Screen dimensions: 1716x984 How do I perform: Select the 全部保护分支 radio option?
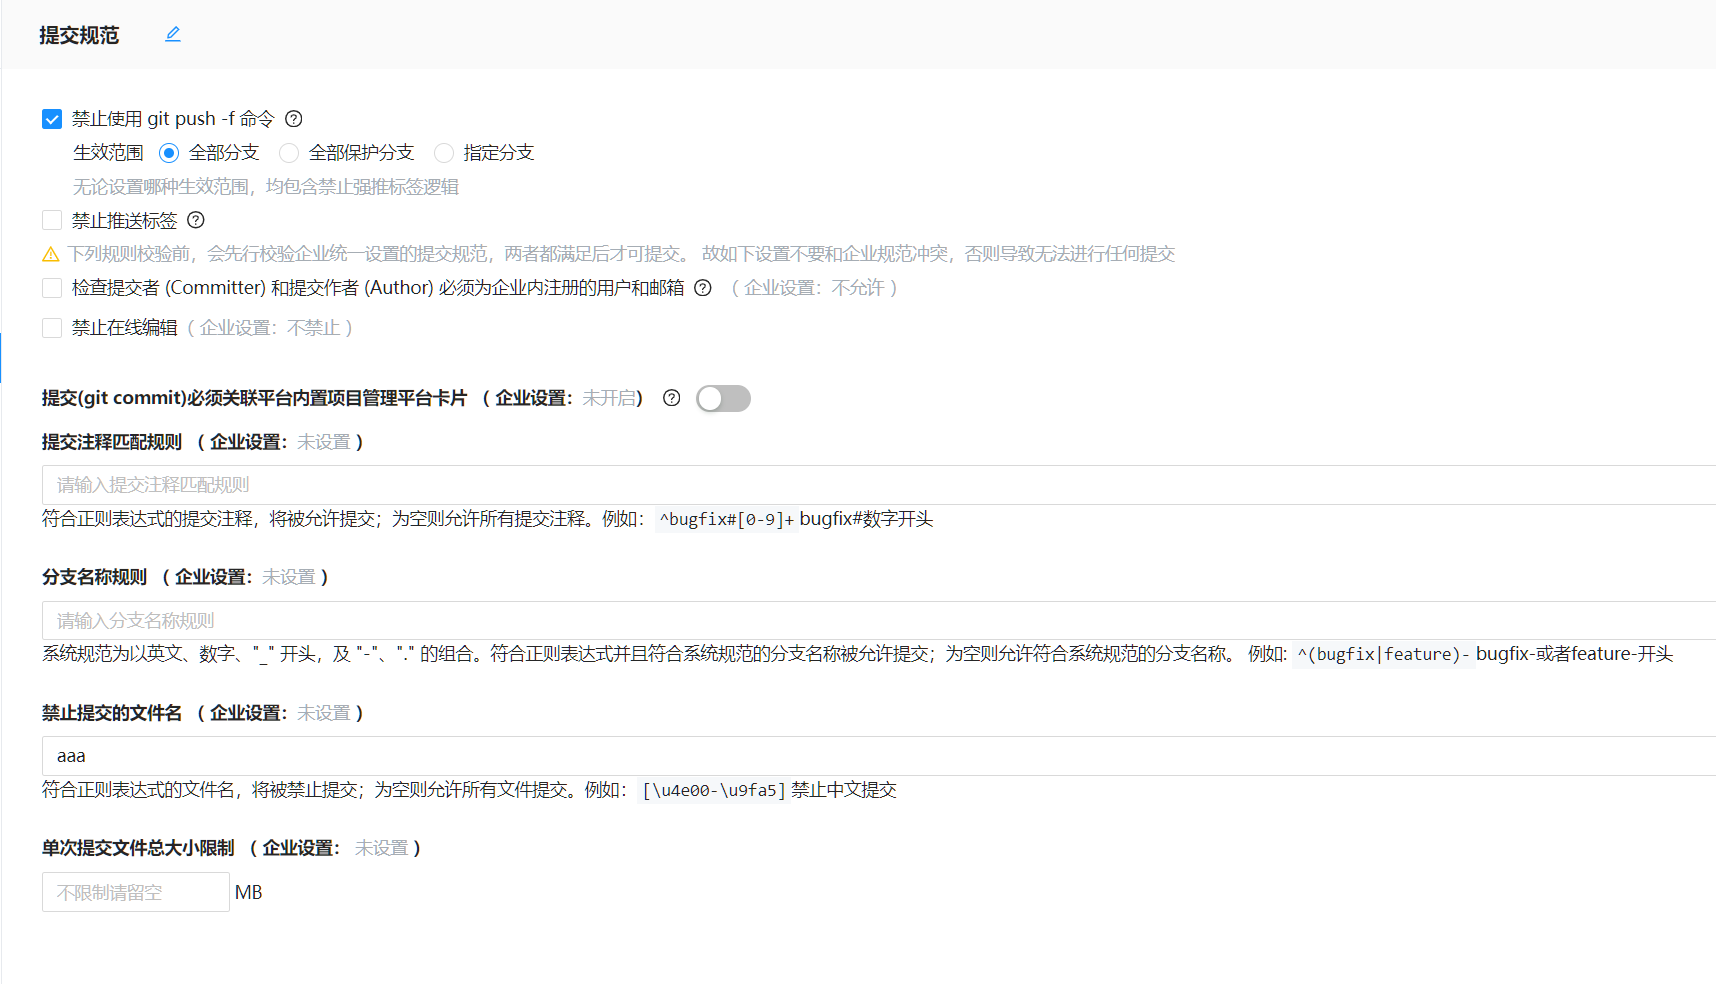pos(289,153)
